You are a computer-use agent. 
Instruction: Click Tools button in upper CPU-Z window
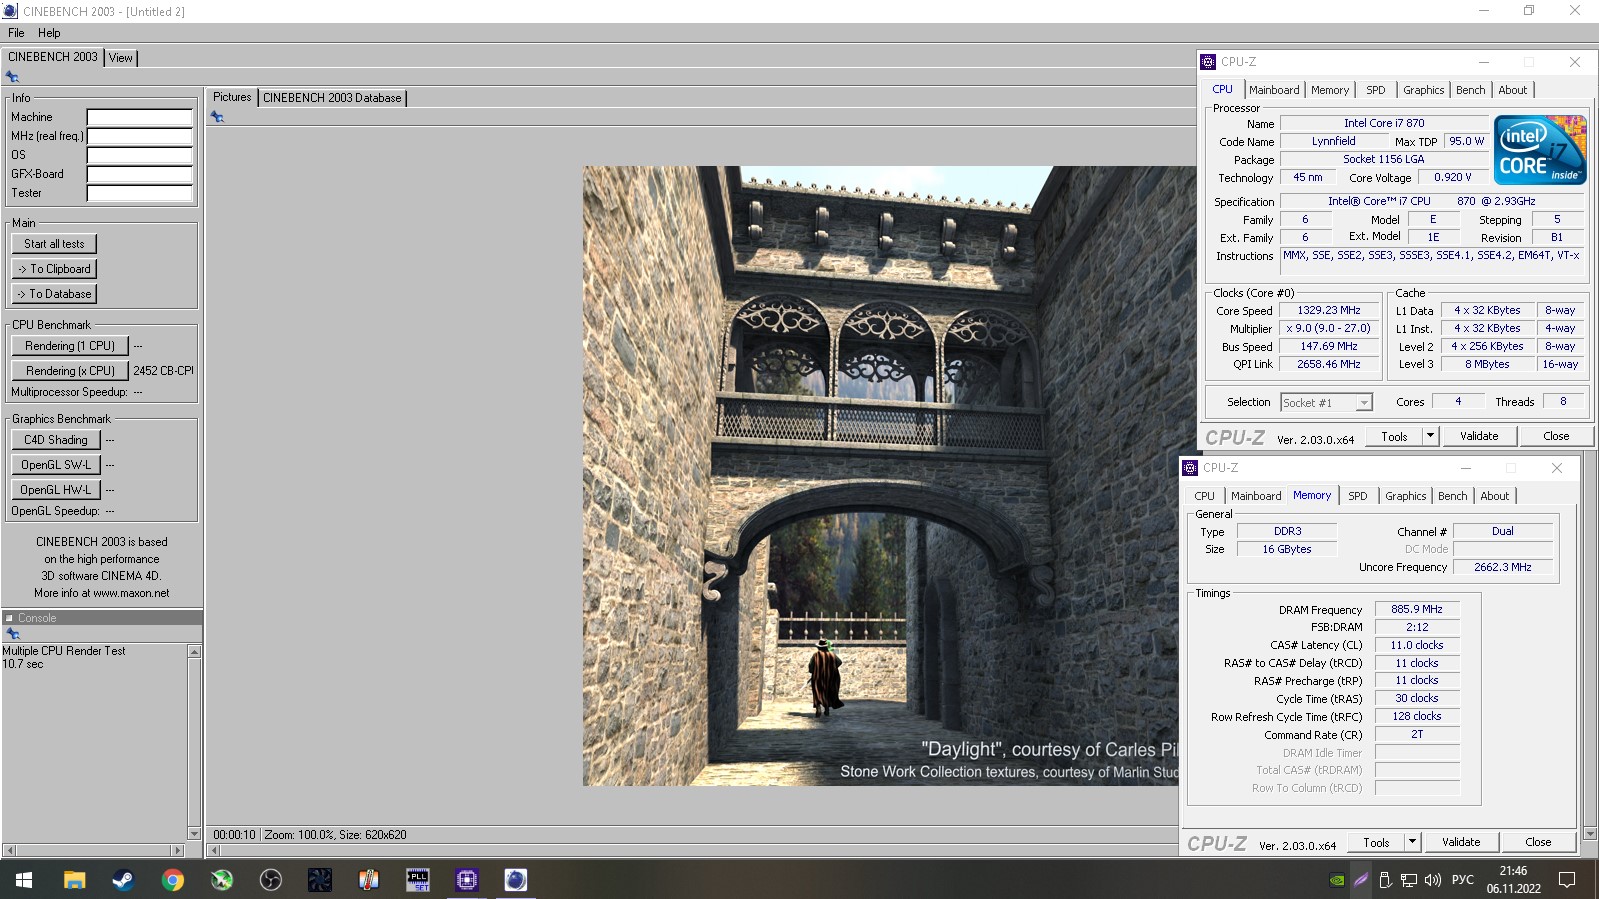1394,436
